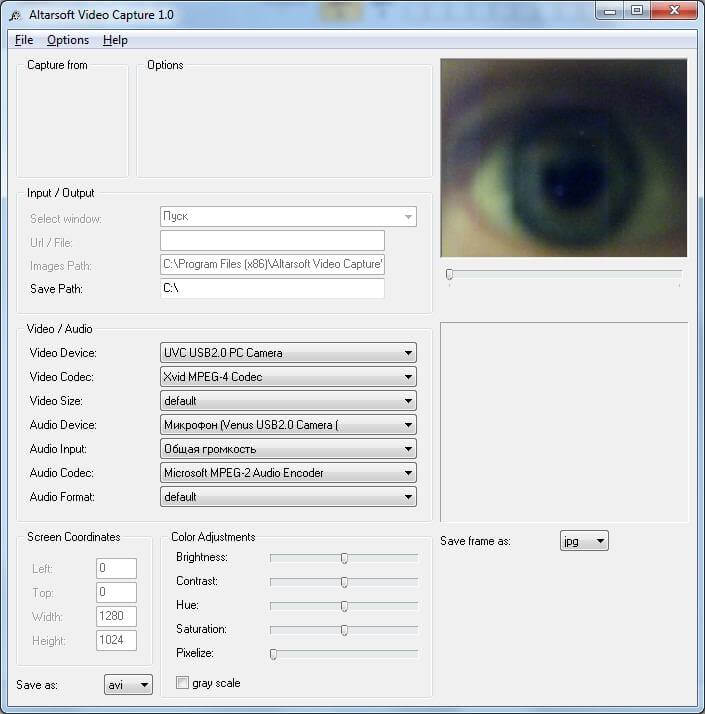Open the Help menu
This screenshot has height=714, width=705.
(x=115, y=40)
